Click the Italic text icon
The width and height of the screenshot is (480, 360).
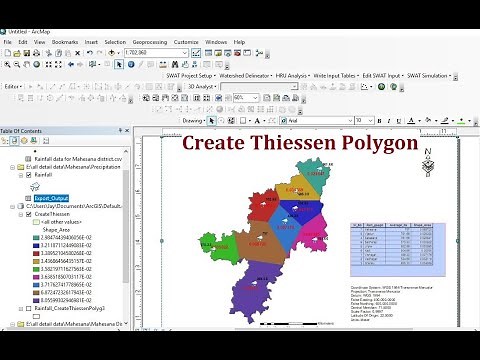pos(389,121)
